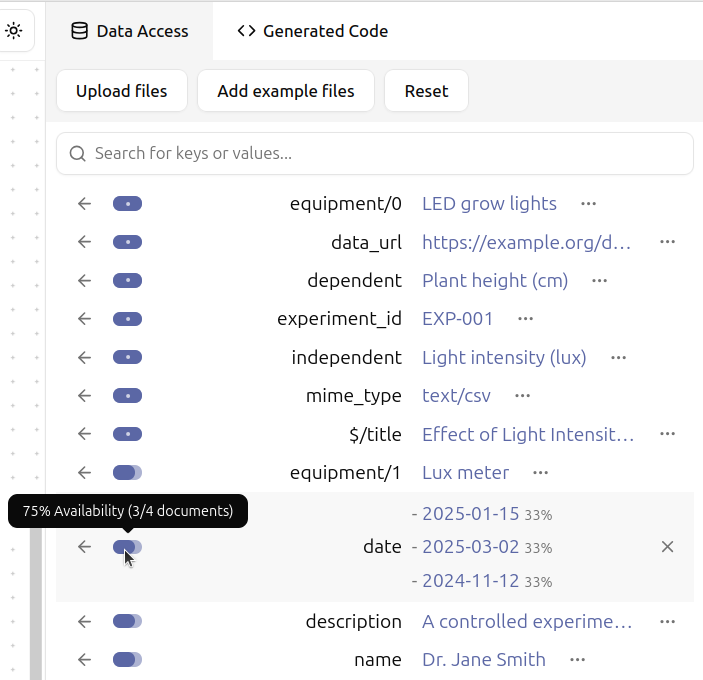The image size is (703, 680).
Task: Click the Lux meter value
Action: (465, 472)
